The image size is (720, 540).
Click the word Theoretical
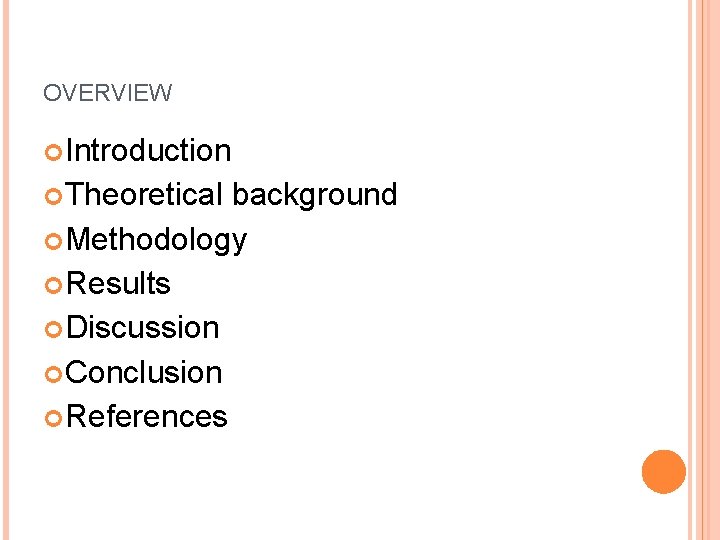pos(146,195)
